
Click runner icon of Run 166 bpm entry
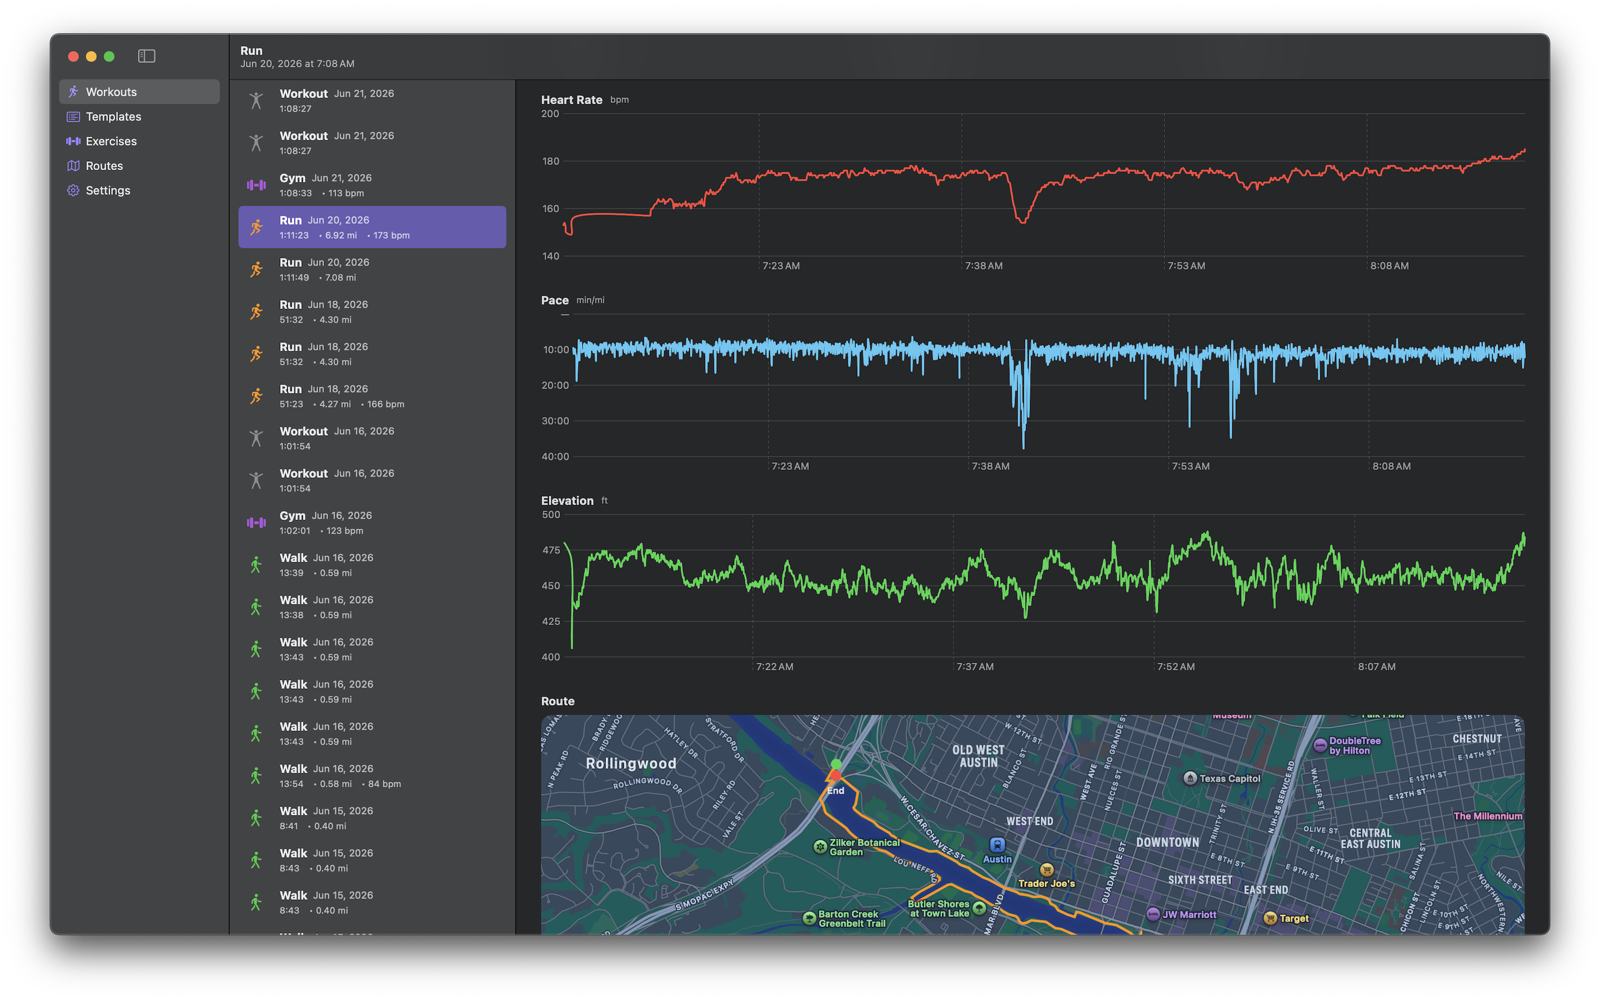tap(256, 396)
